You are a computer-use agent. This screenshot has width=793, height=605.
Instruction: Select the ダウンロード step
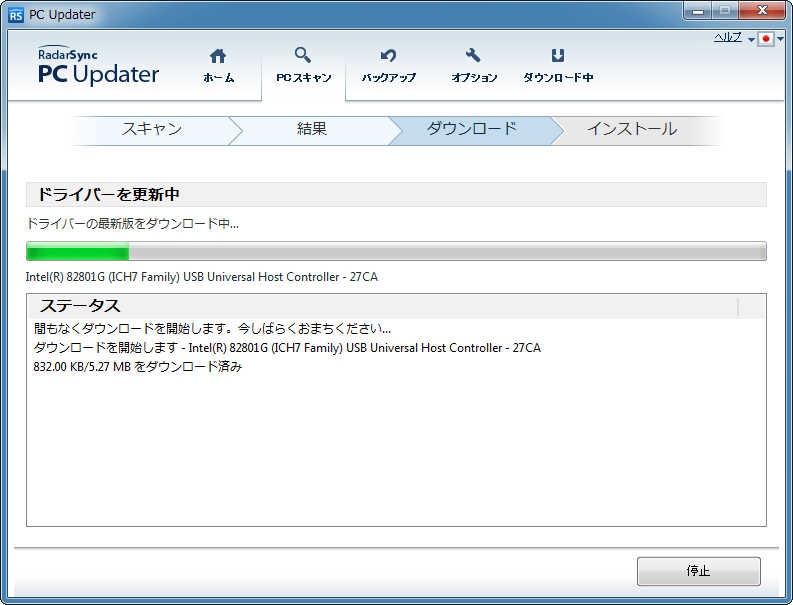471,131
